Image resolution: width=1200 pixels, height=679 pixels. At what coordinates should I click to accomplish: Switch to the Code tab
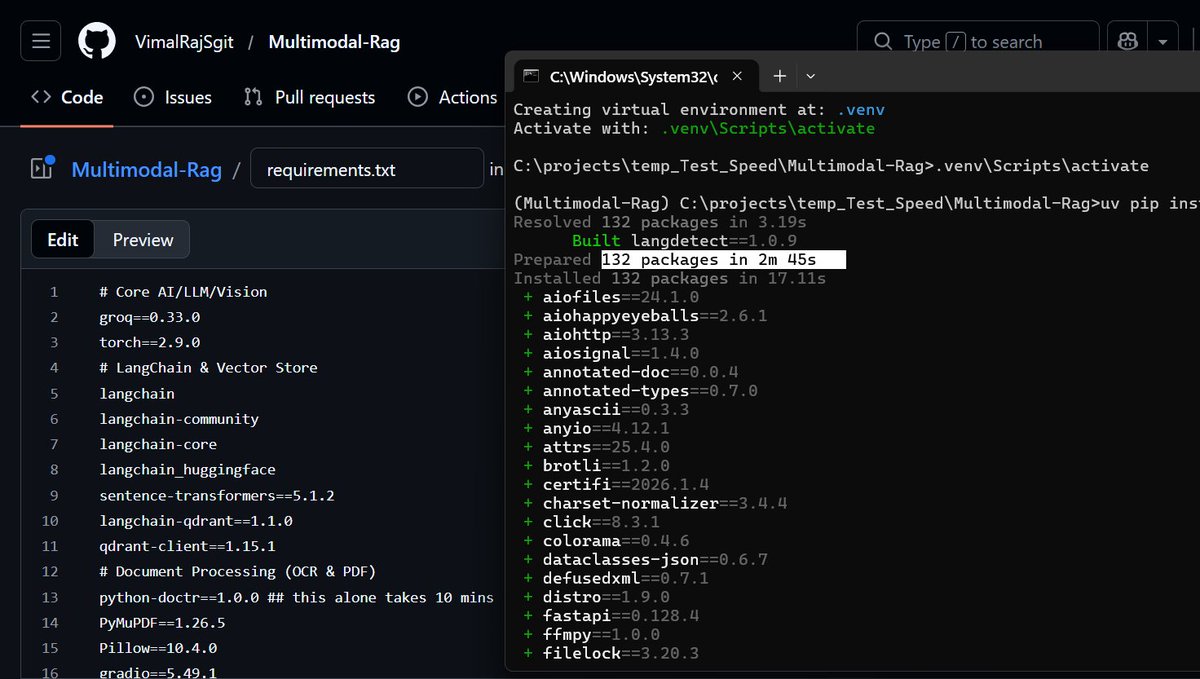click(x=66, y=97)
